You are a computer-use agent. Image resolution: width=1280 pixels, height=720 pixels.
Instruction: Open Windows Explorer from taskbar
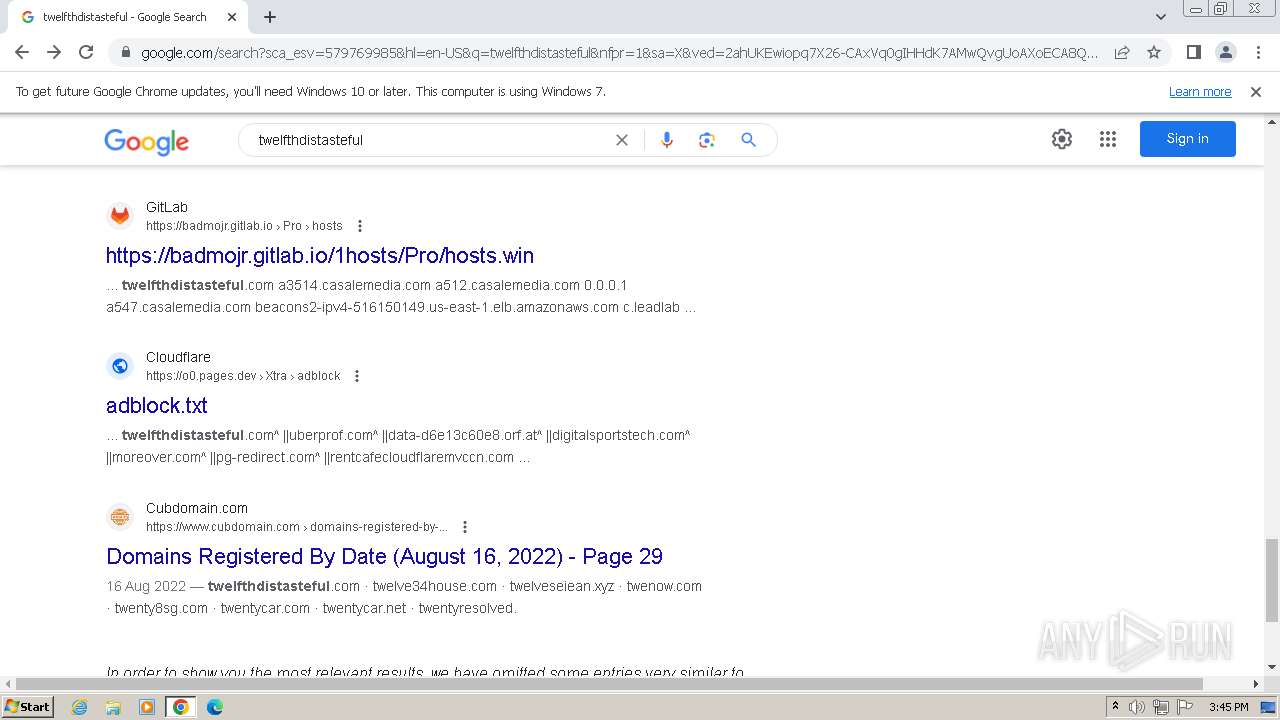tap(113, 707)
